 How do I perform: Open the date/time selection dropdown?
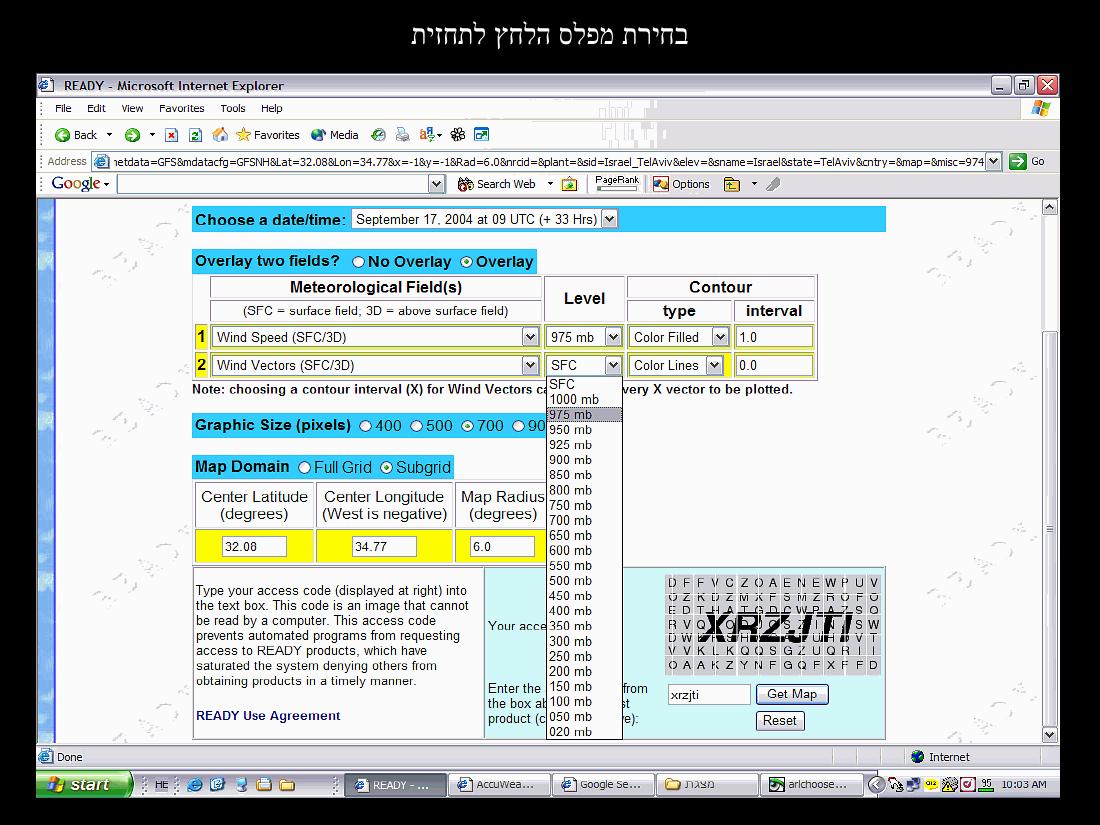pos(610,219)
